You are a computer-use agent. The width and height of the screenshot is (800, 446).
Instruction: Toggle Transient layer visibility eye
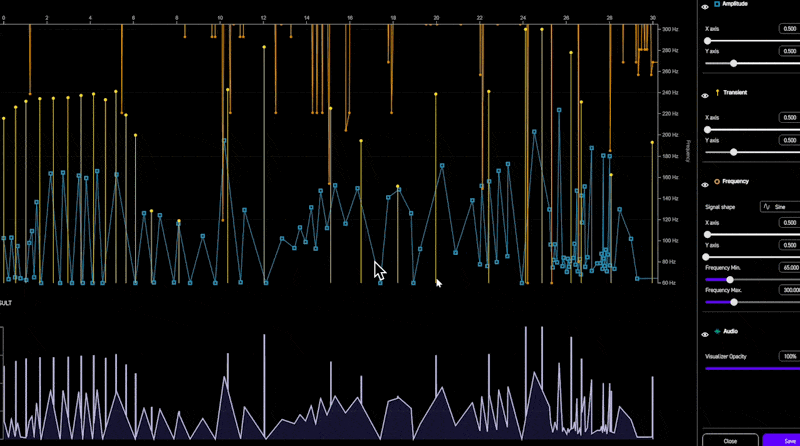click(705, 95)
